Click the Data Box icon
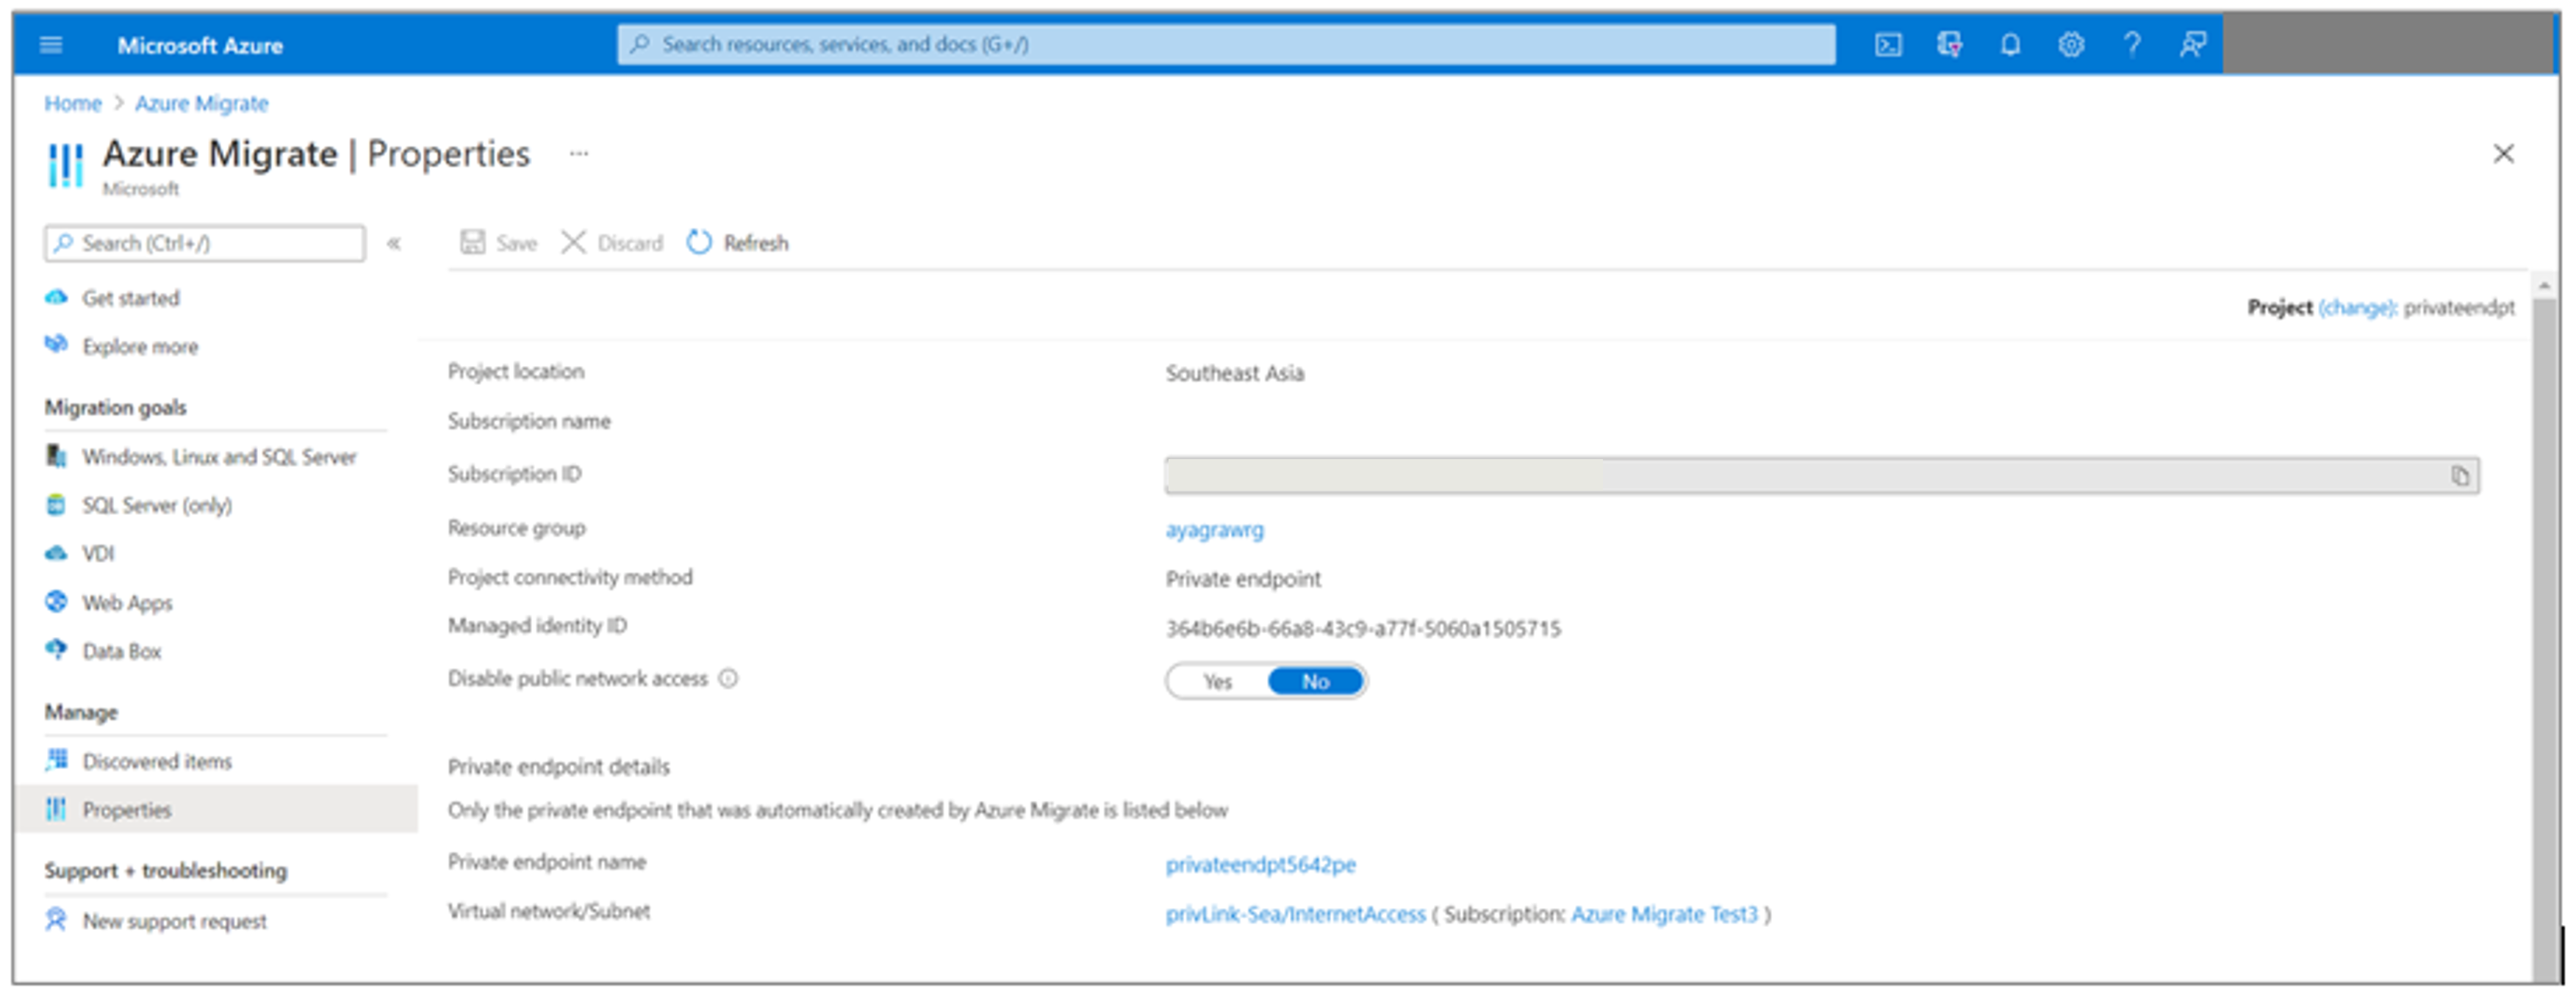The image size is (2576, 991). click(x=56, y=650)
